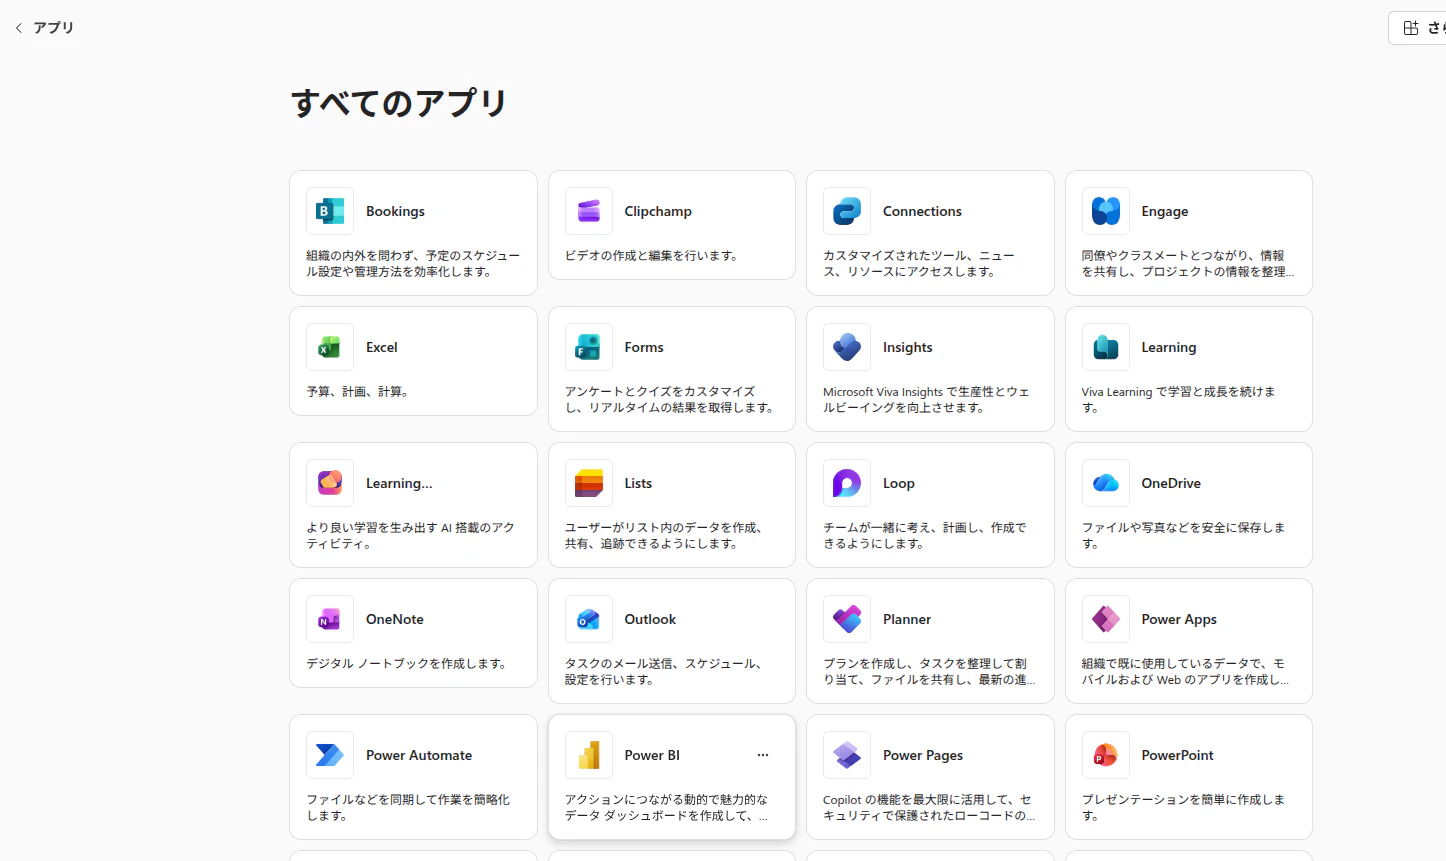1446x861 pixels.
Task: Open the Viva Learning icon
Action: (x=1106, y=347)
